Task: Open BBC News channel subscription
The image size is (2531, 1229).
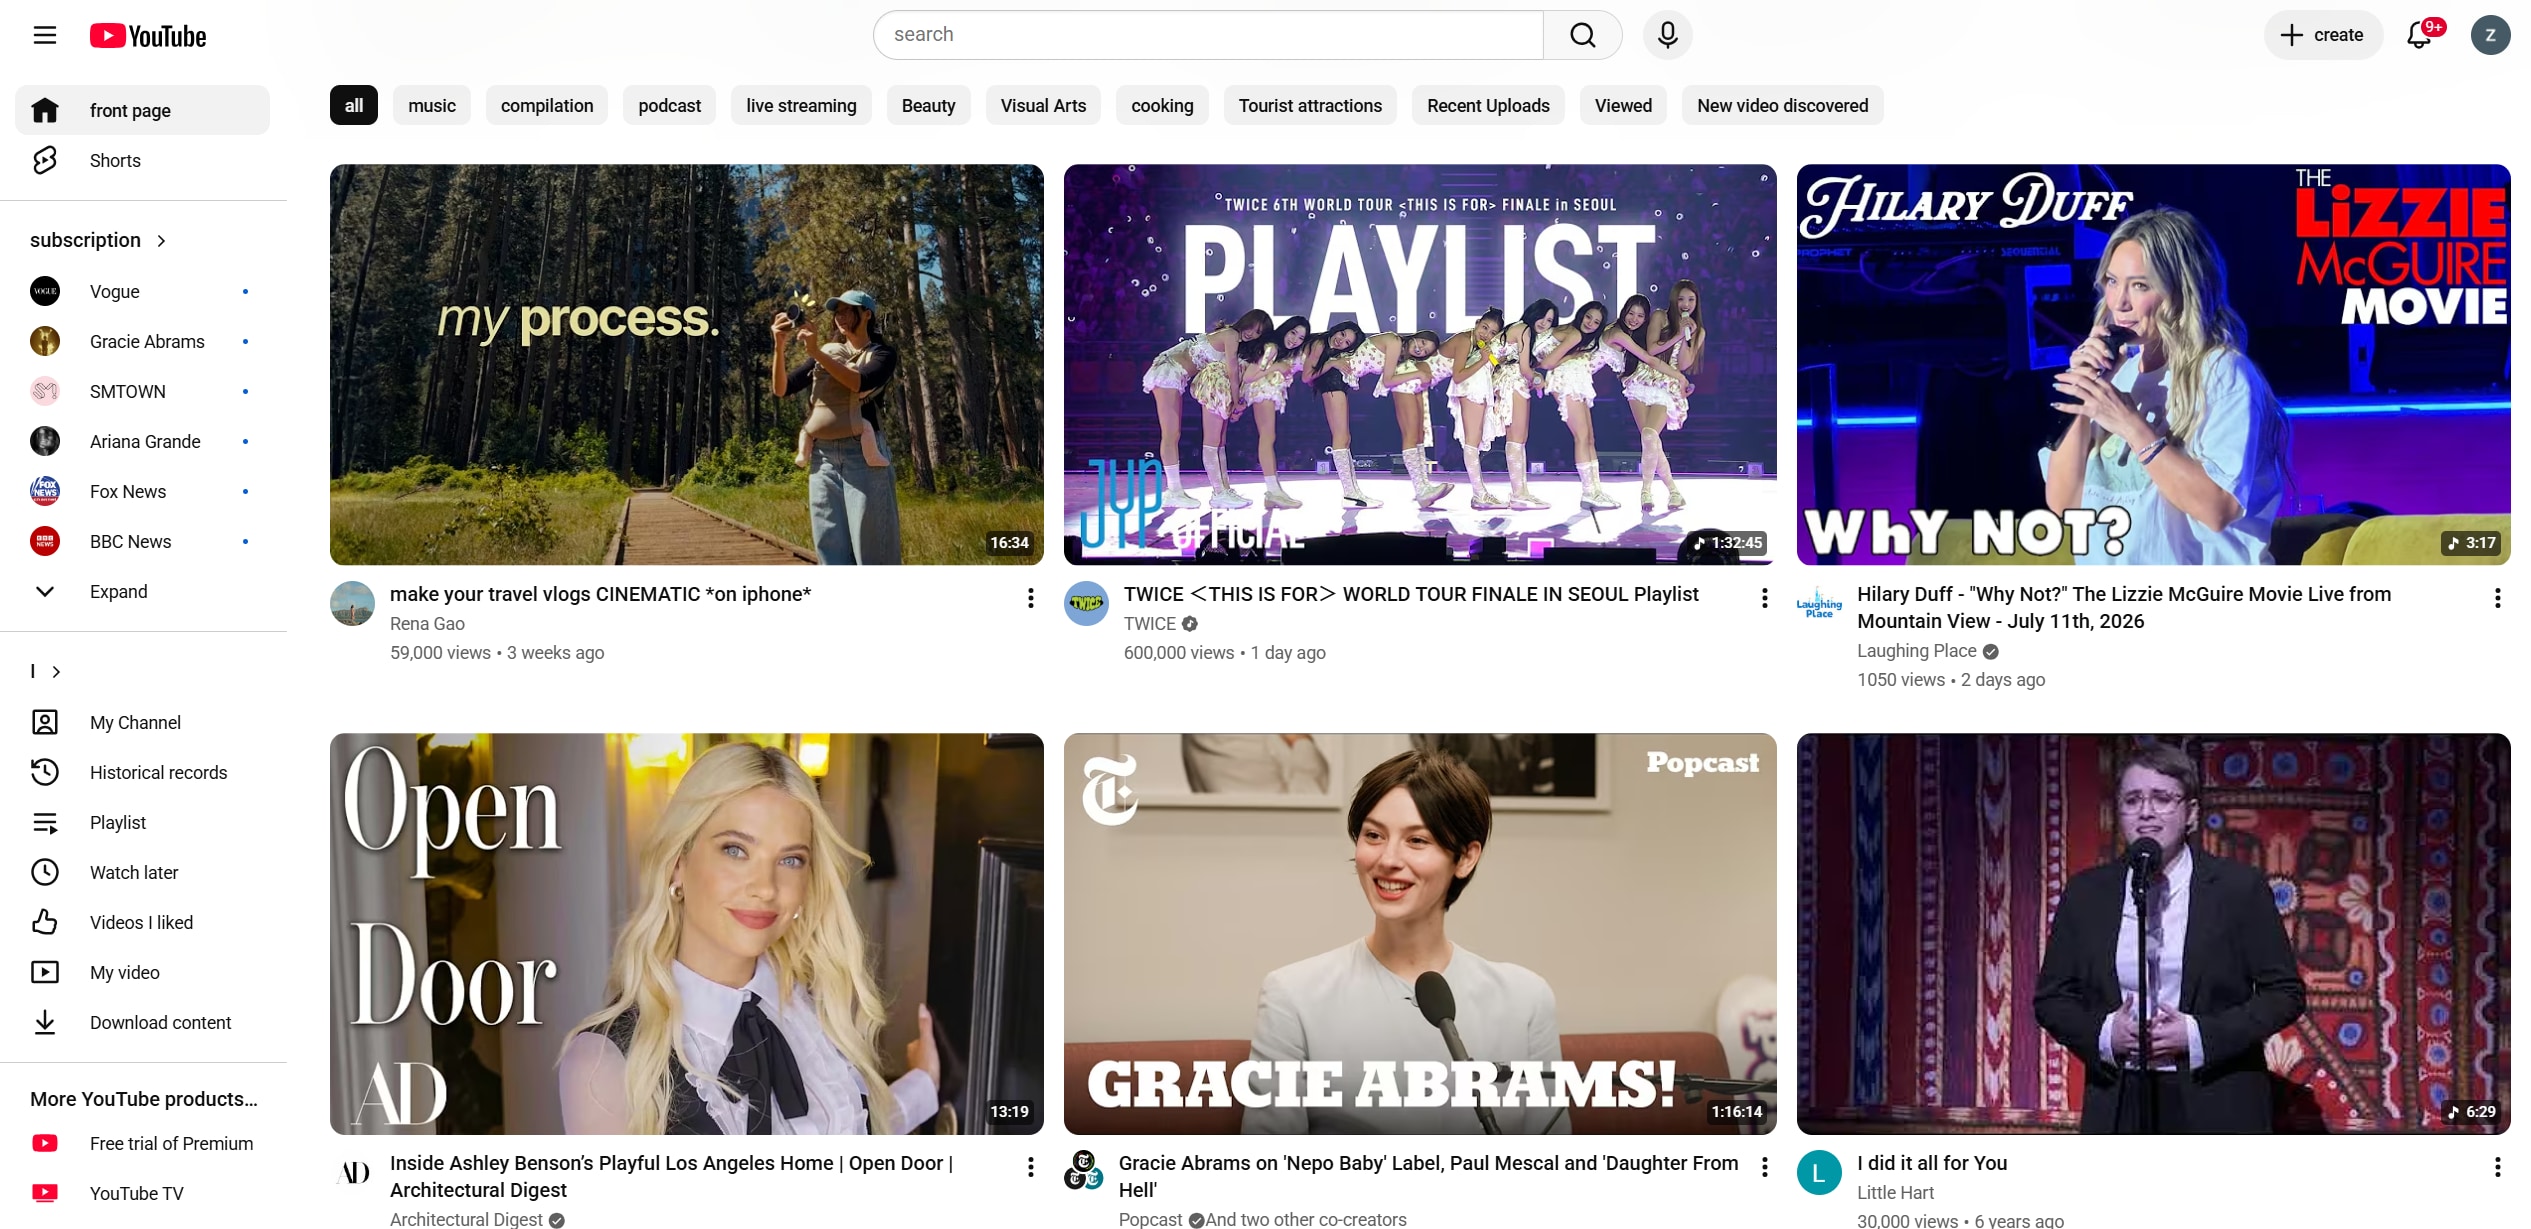Action: [142, 541]
